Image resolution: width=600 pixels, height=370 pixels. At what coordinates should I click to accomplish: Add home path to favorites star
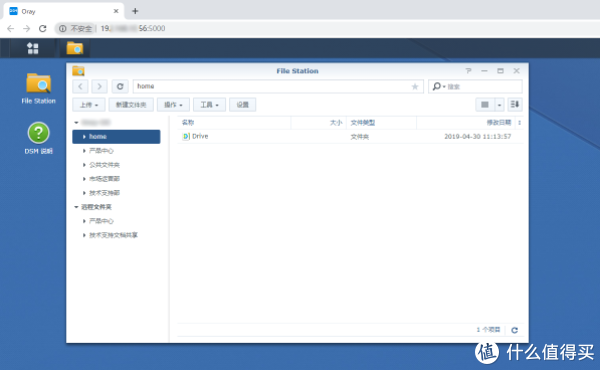415,86
